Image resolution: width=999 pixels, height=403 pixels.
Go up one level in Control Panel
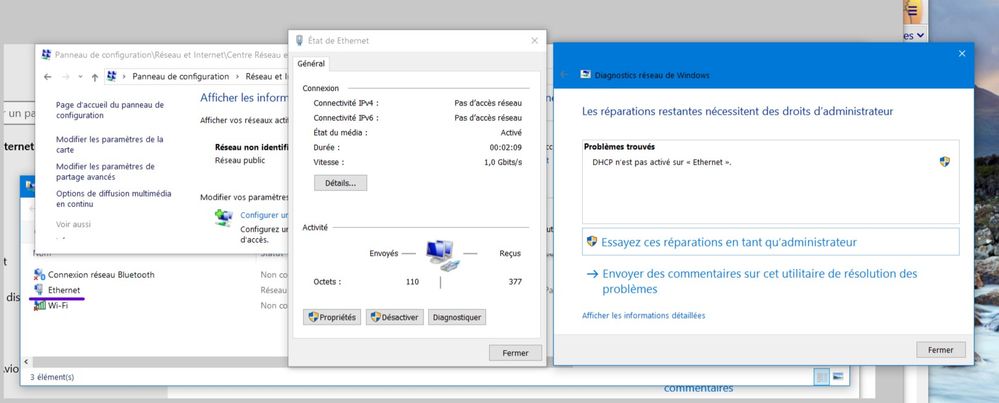pyautogui.click(x=94, y=77)
